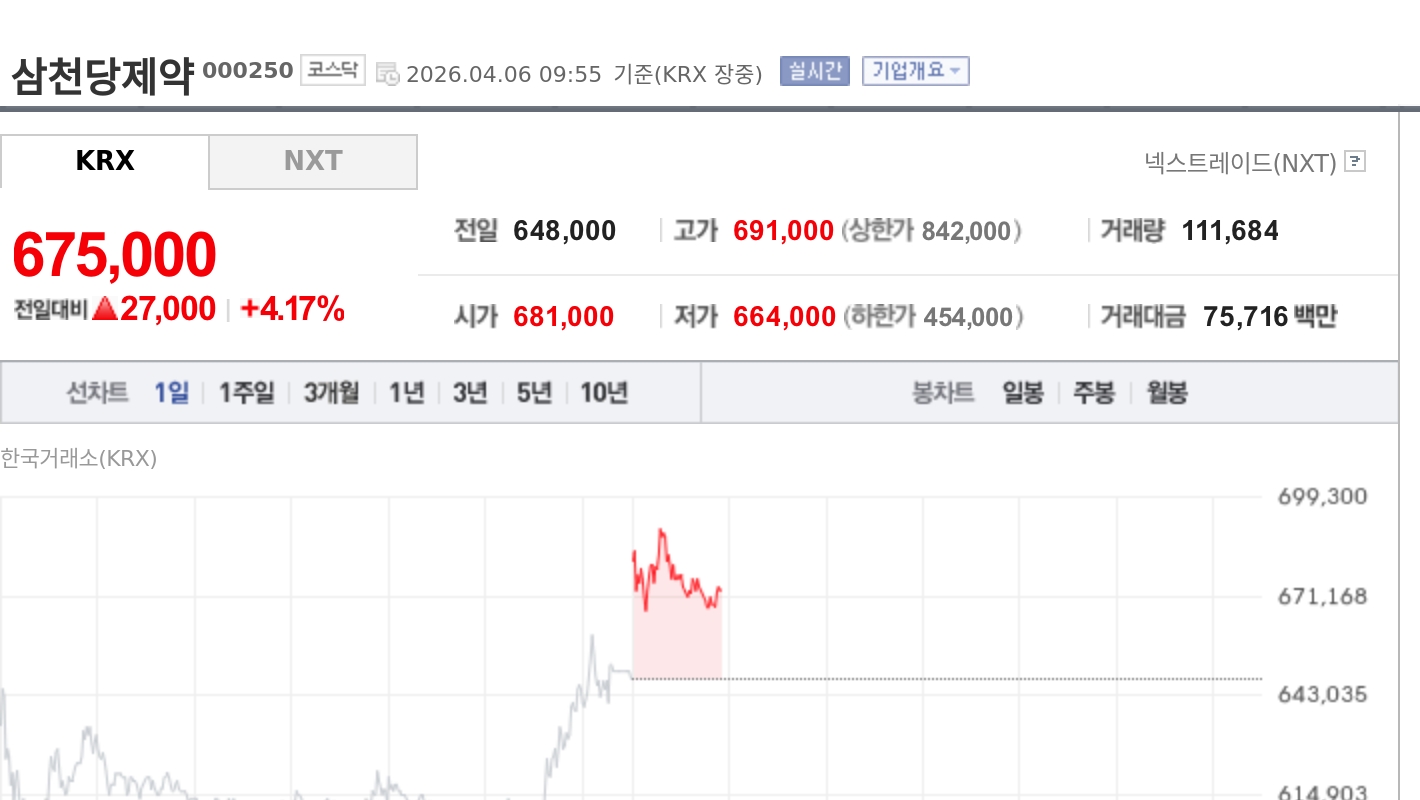Switch to the 10년 line chart
The height and width of the screenshot is (800, 1420).
[604, 393]
